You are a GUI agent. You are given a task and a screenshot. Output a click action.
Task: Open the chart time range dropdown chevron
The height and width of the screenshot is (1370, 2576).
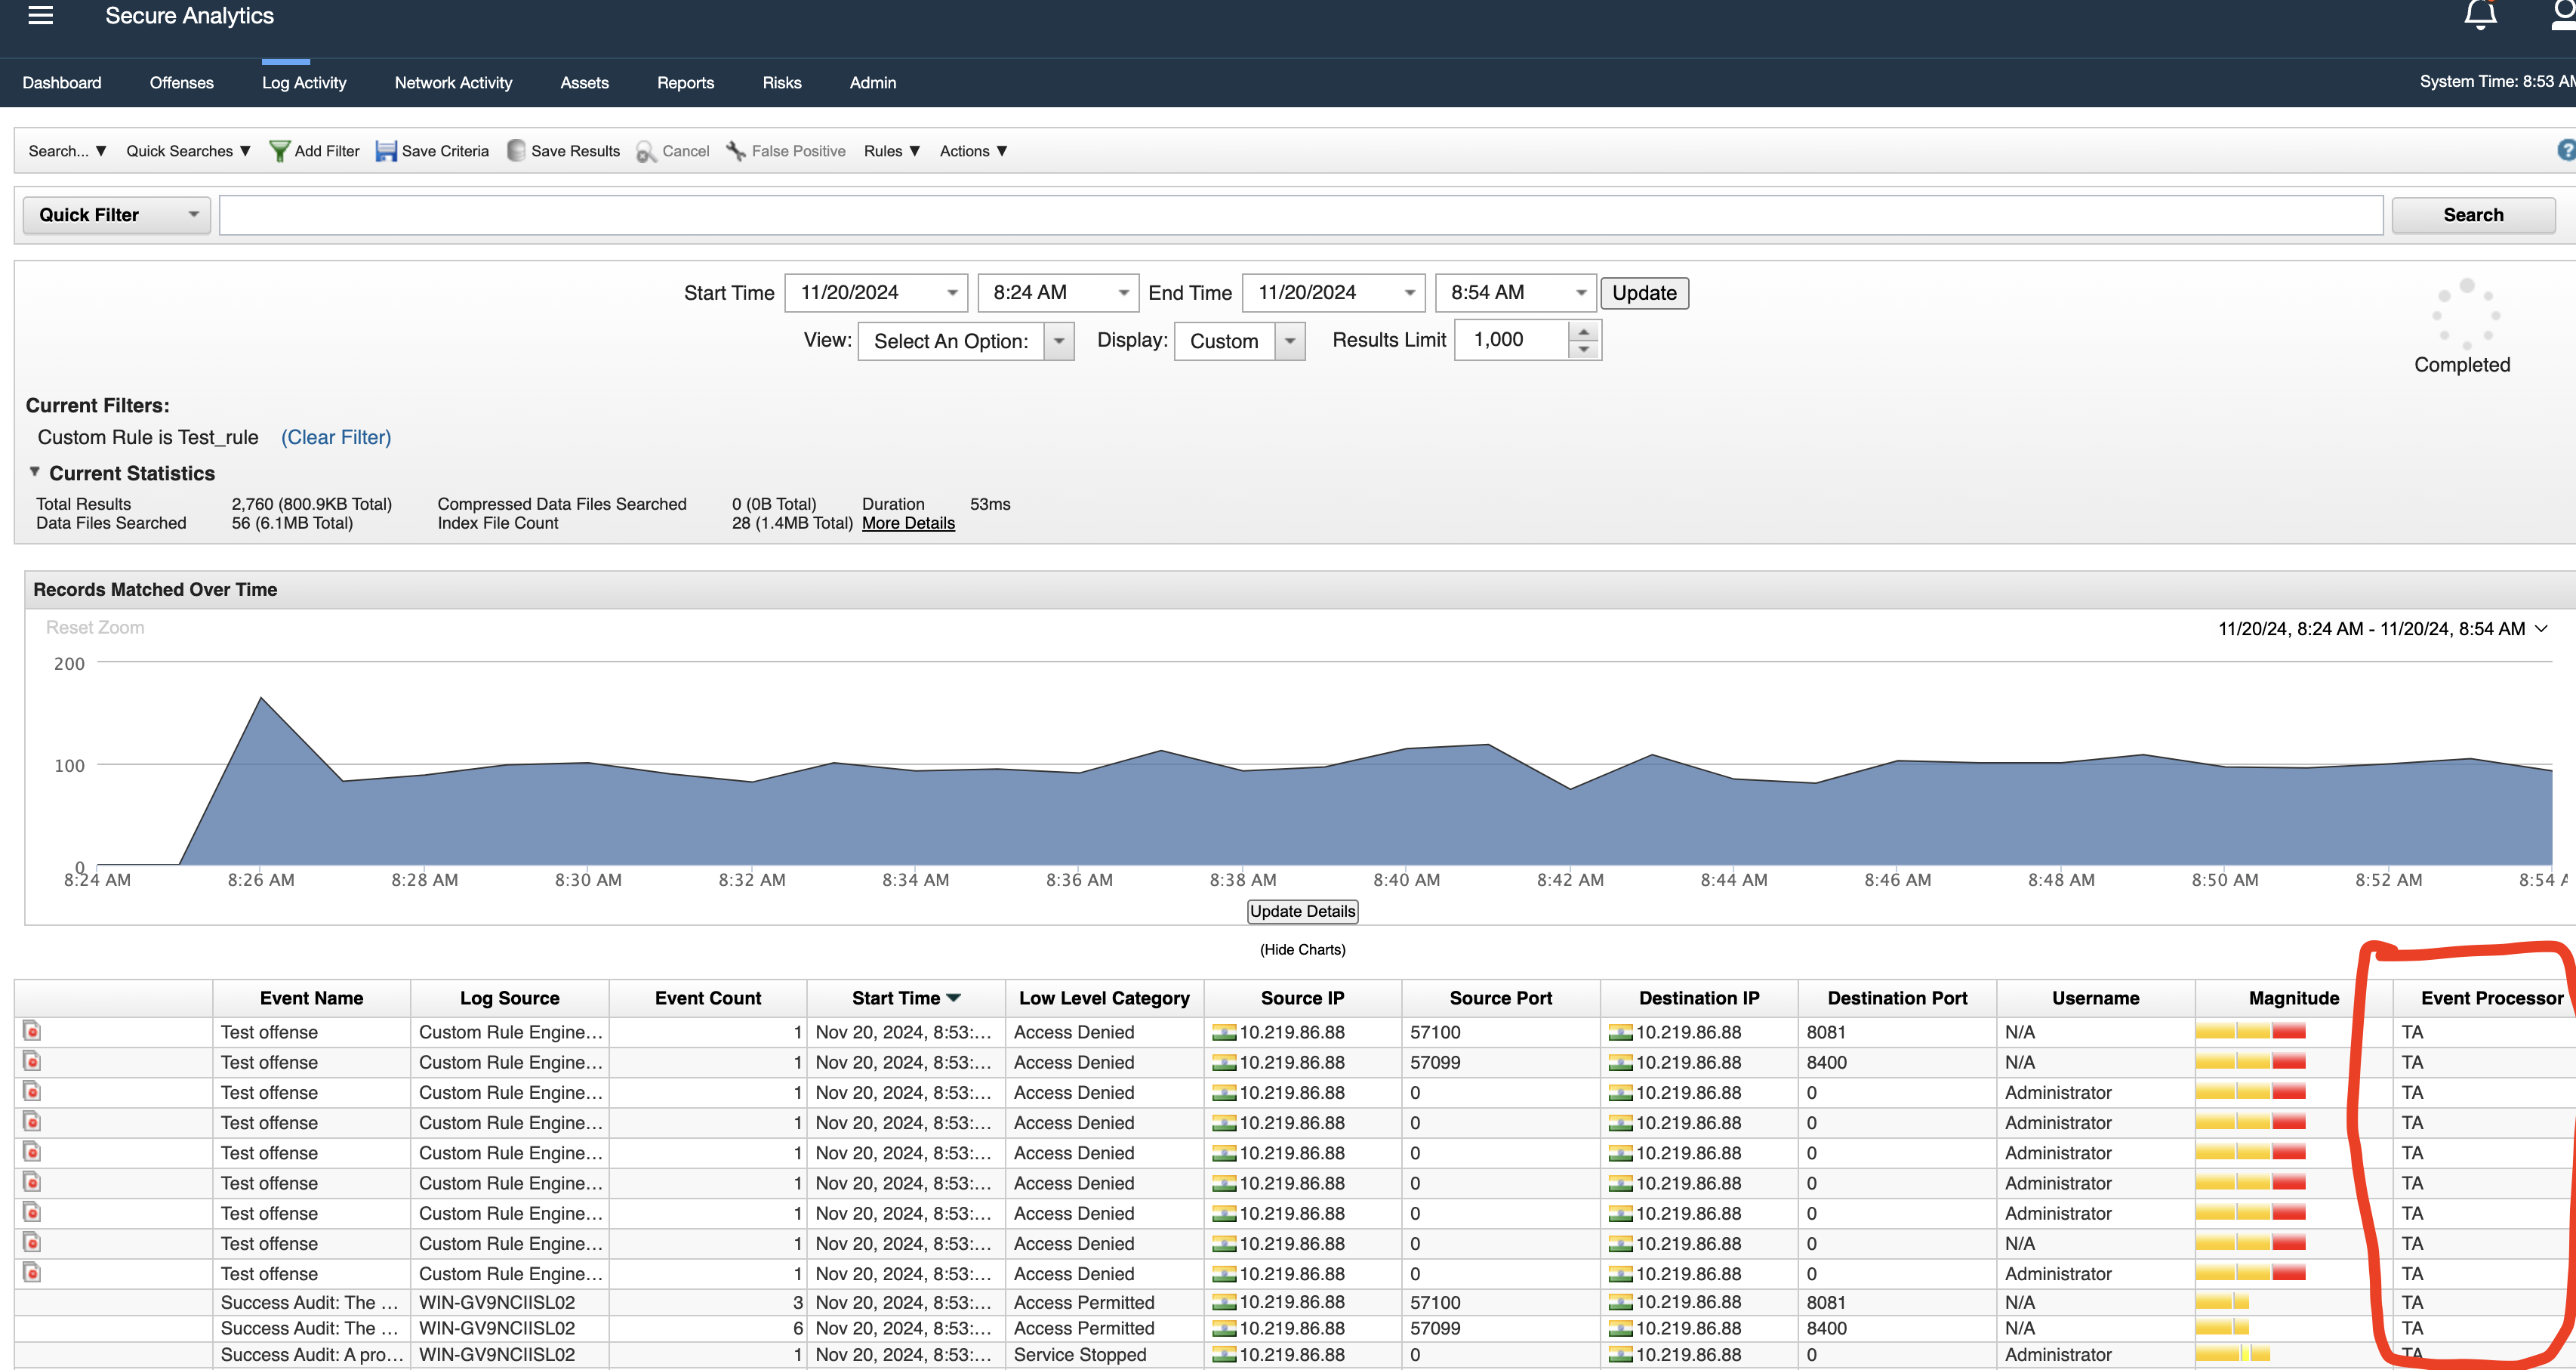2542,629
